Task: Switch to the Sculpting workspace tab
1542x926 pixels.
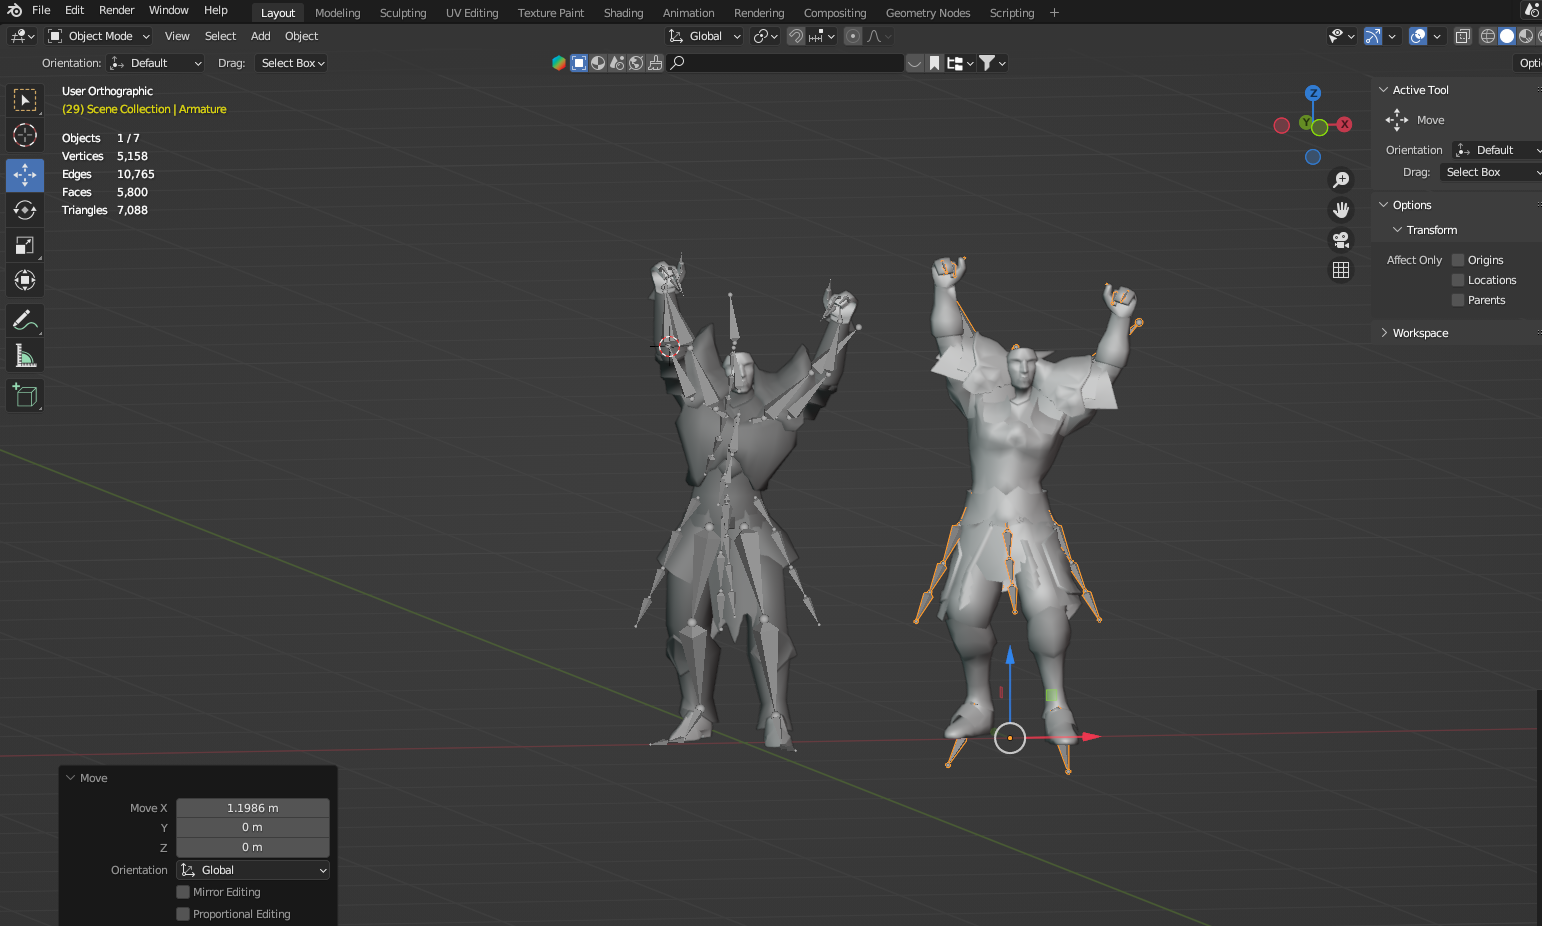Action: click(403, 13)
